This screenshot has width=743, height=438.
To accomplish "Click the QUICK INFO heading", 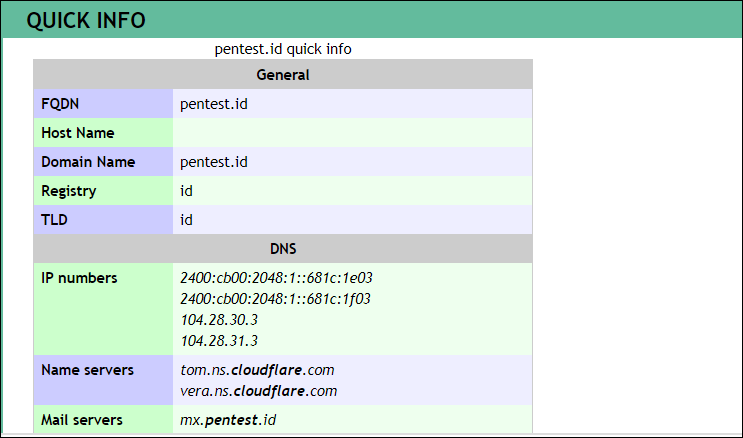I will point(86,20).
